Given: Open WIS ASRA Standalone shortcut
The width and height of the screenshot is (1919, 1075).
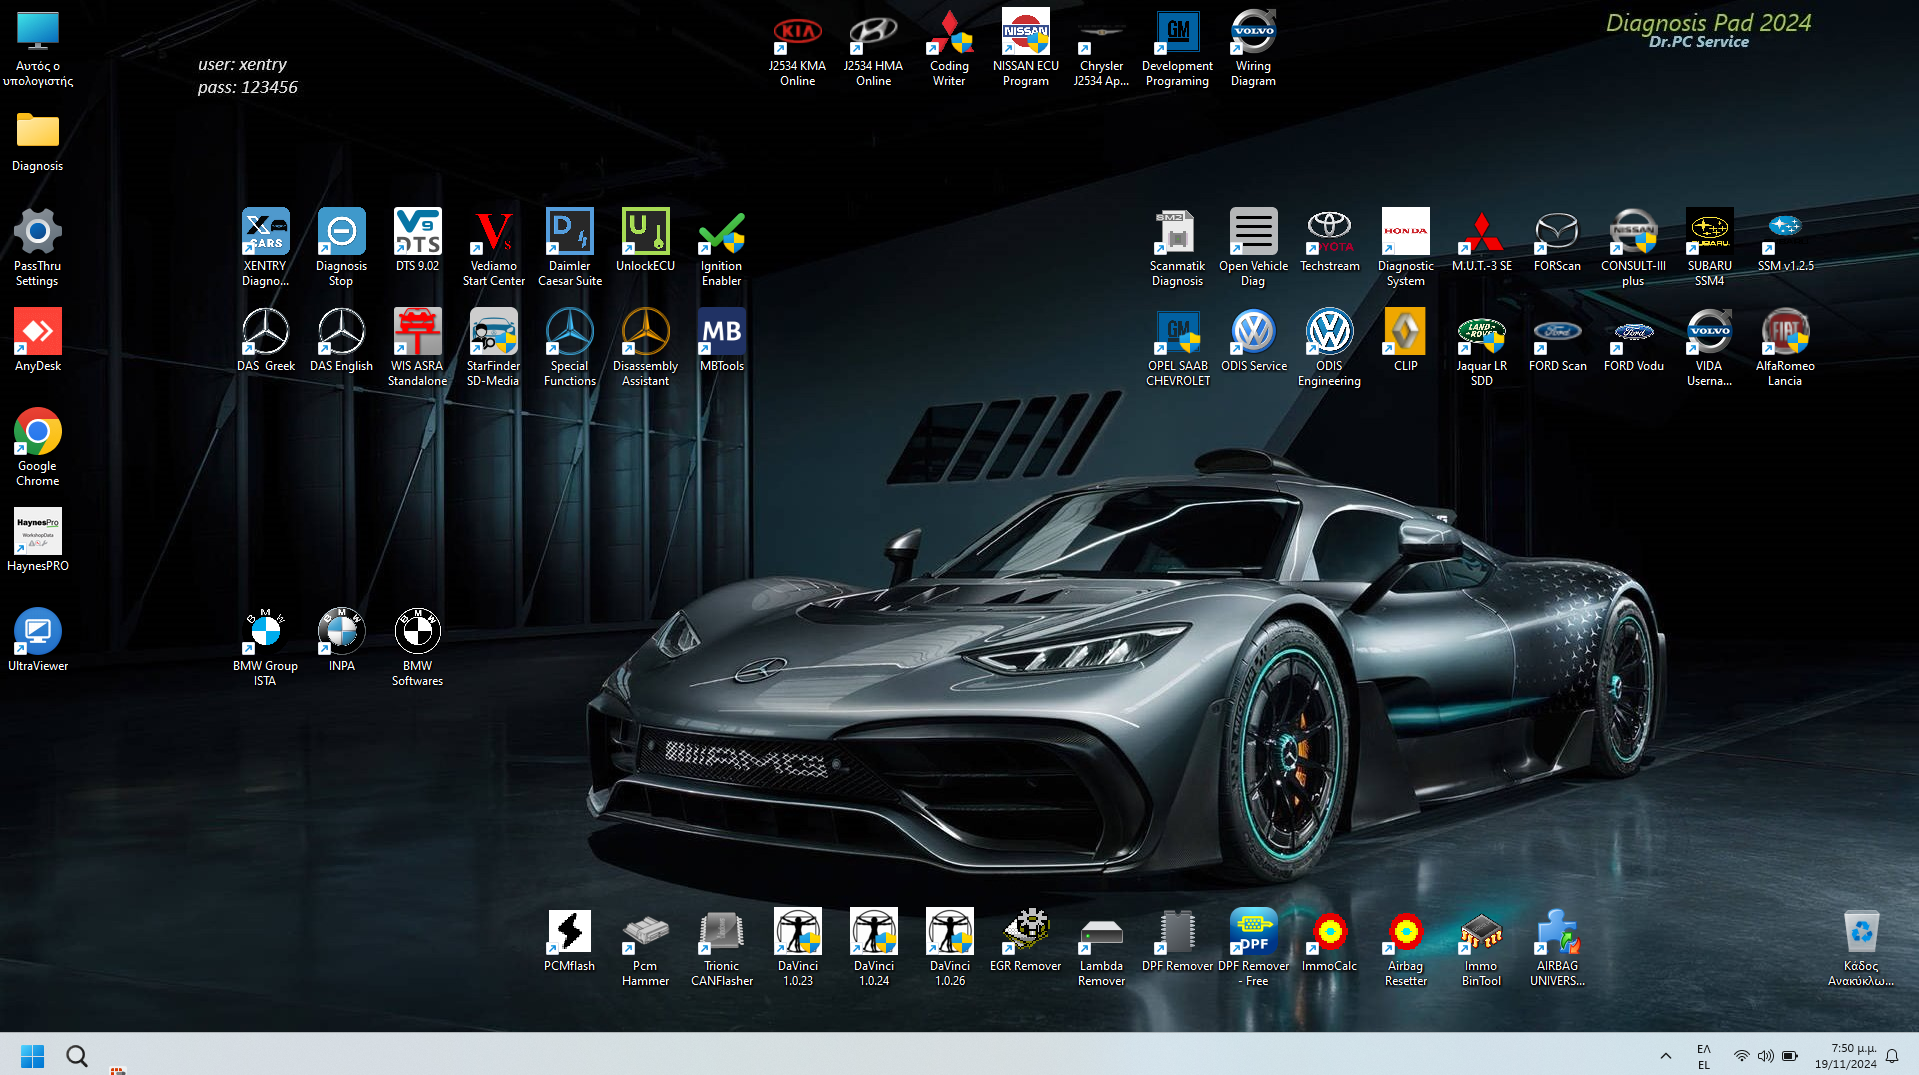Looking at the screenshot, I should (x=417, y=346).
